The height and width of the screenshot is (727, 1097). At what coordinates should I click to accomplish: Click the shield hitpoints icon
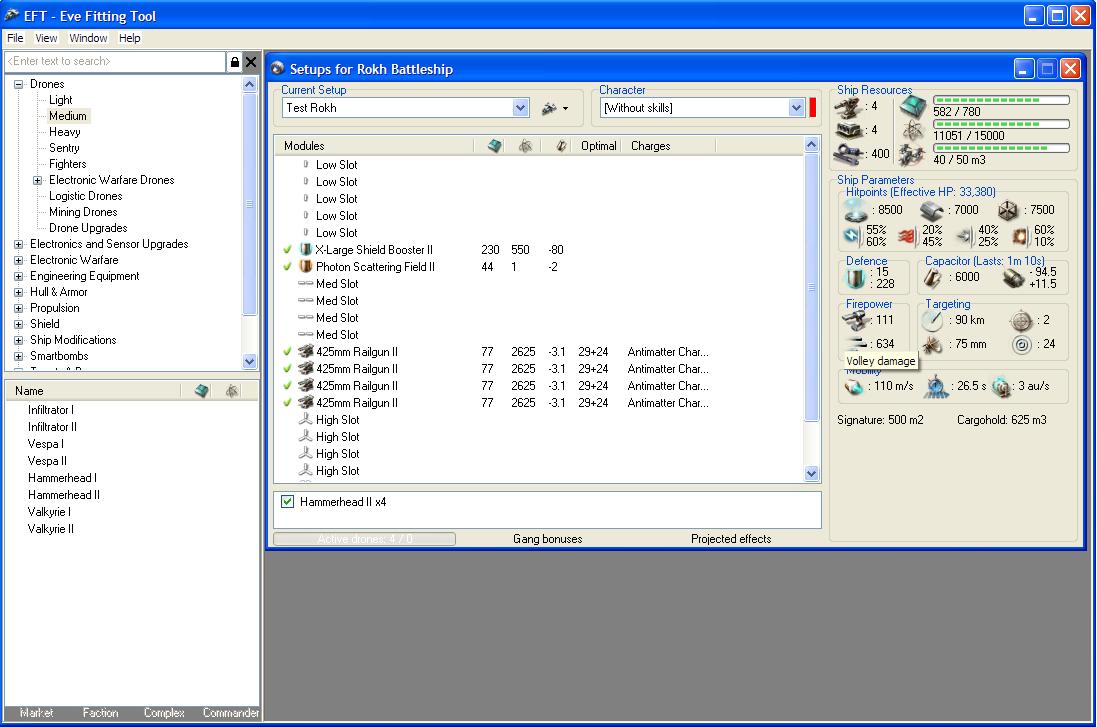tap(856, 210)
